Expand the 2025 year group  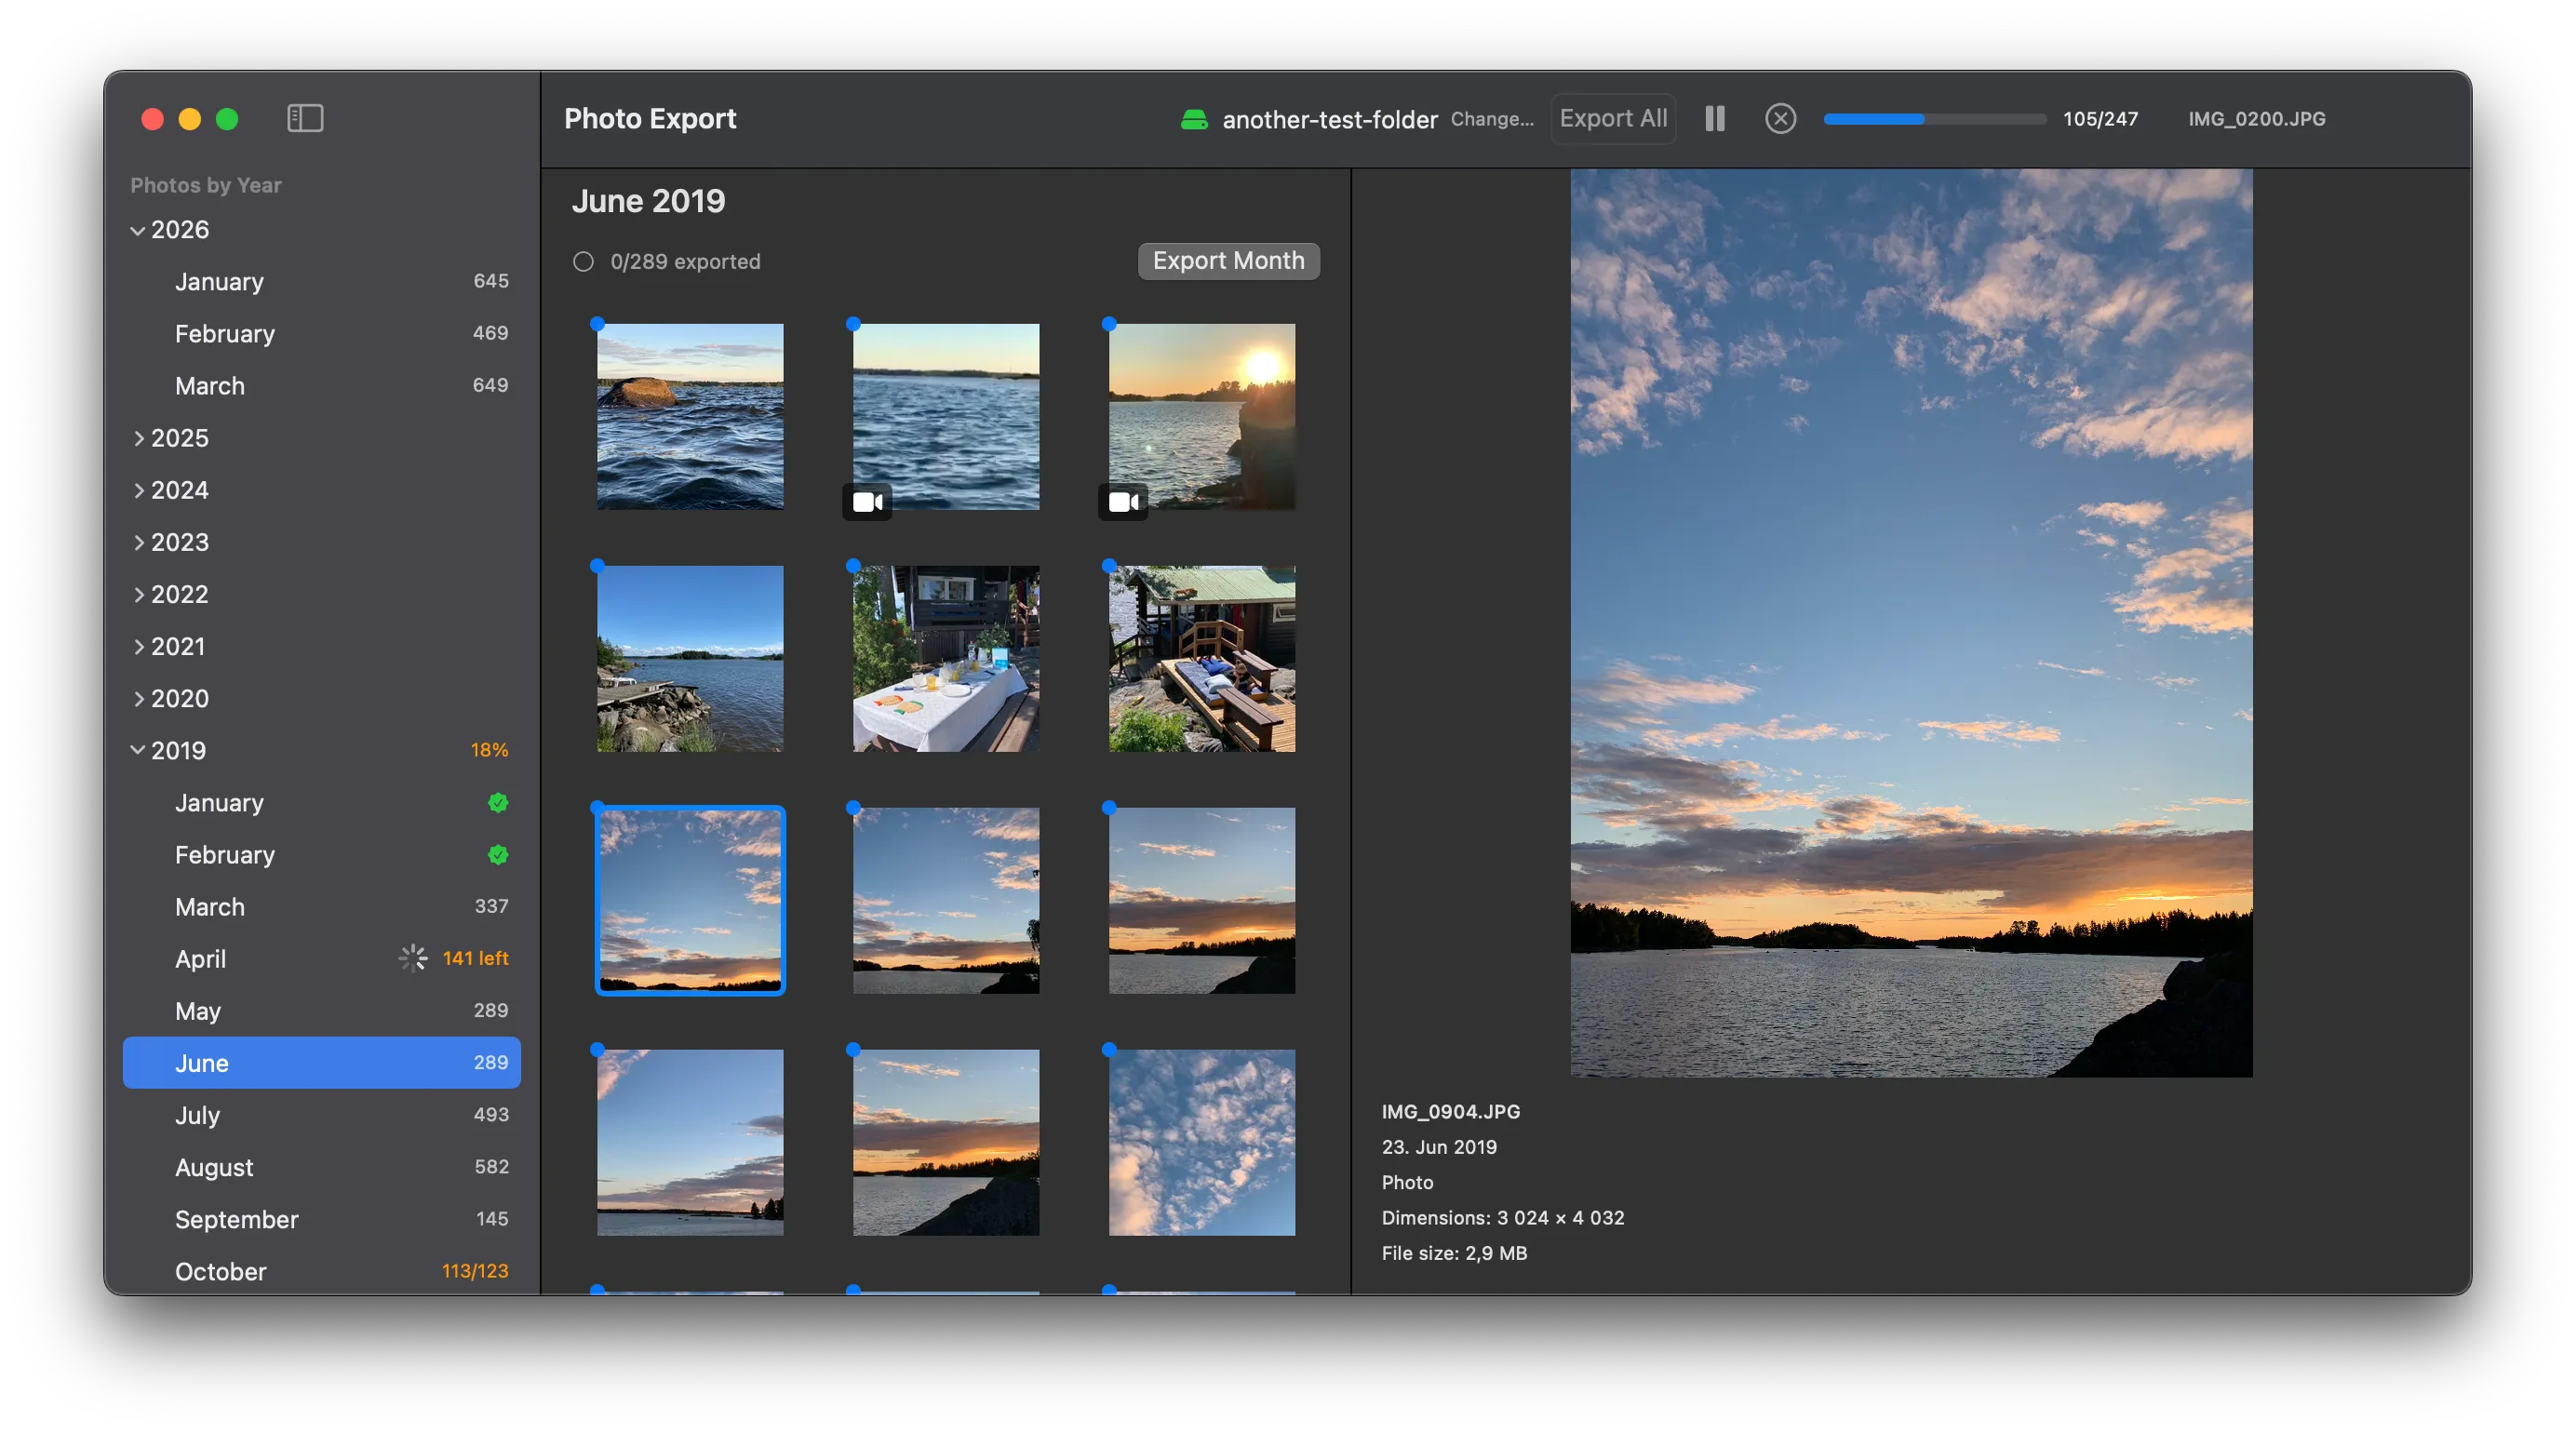point(138,438)
